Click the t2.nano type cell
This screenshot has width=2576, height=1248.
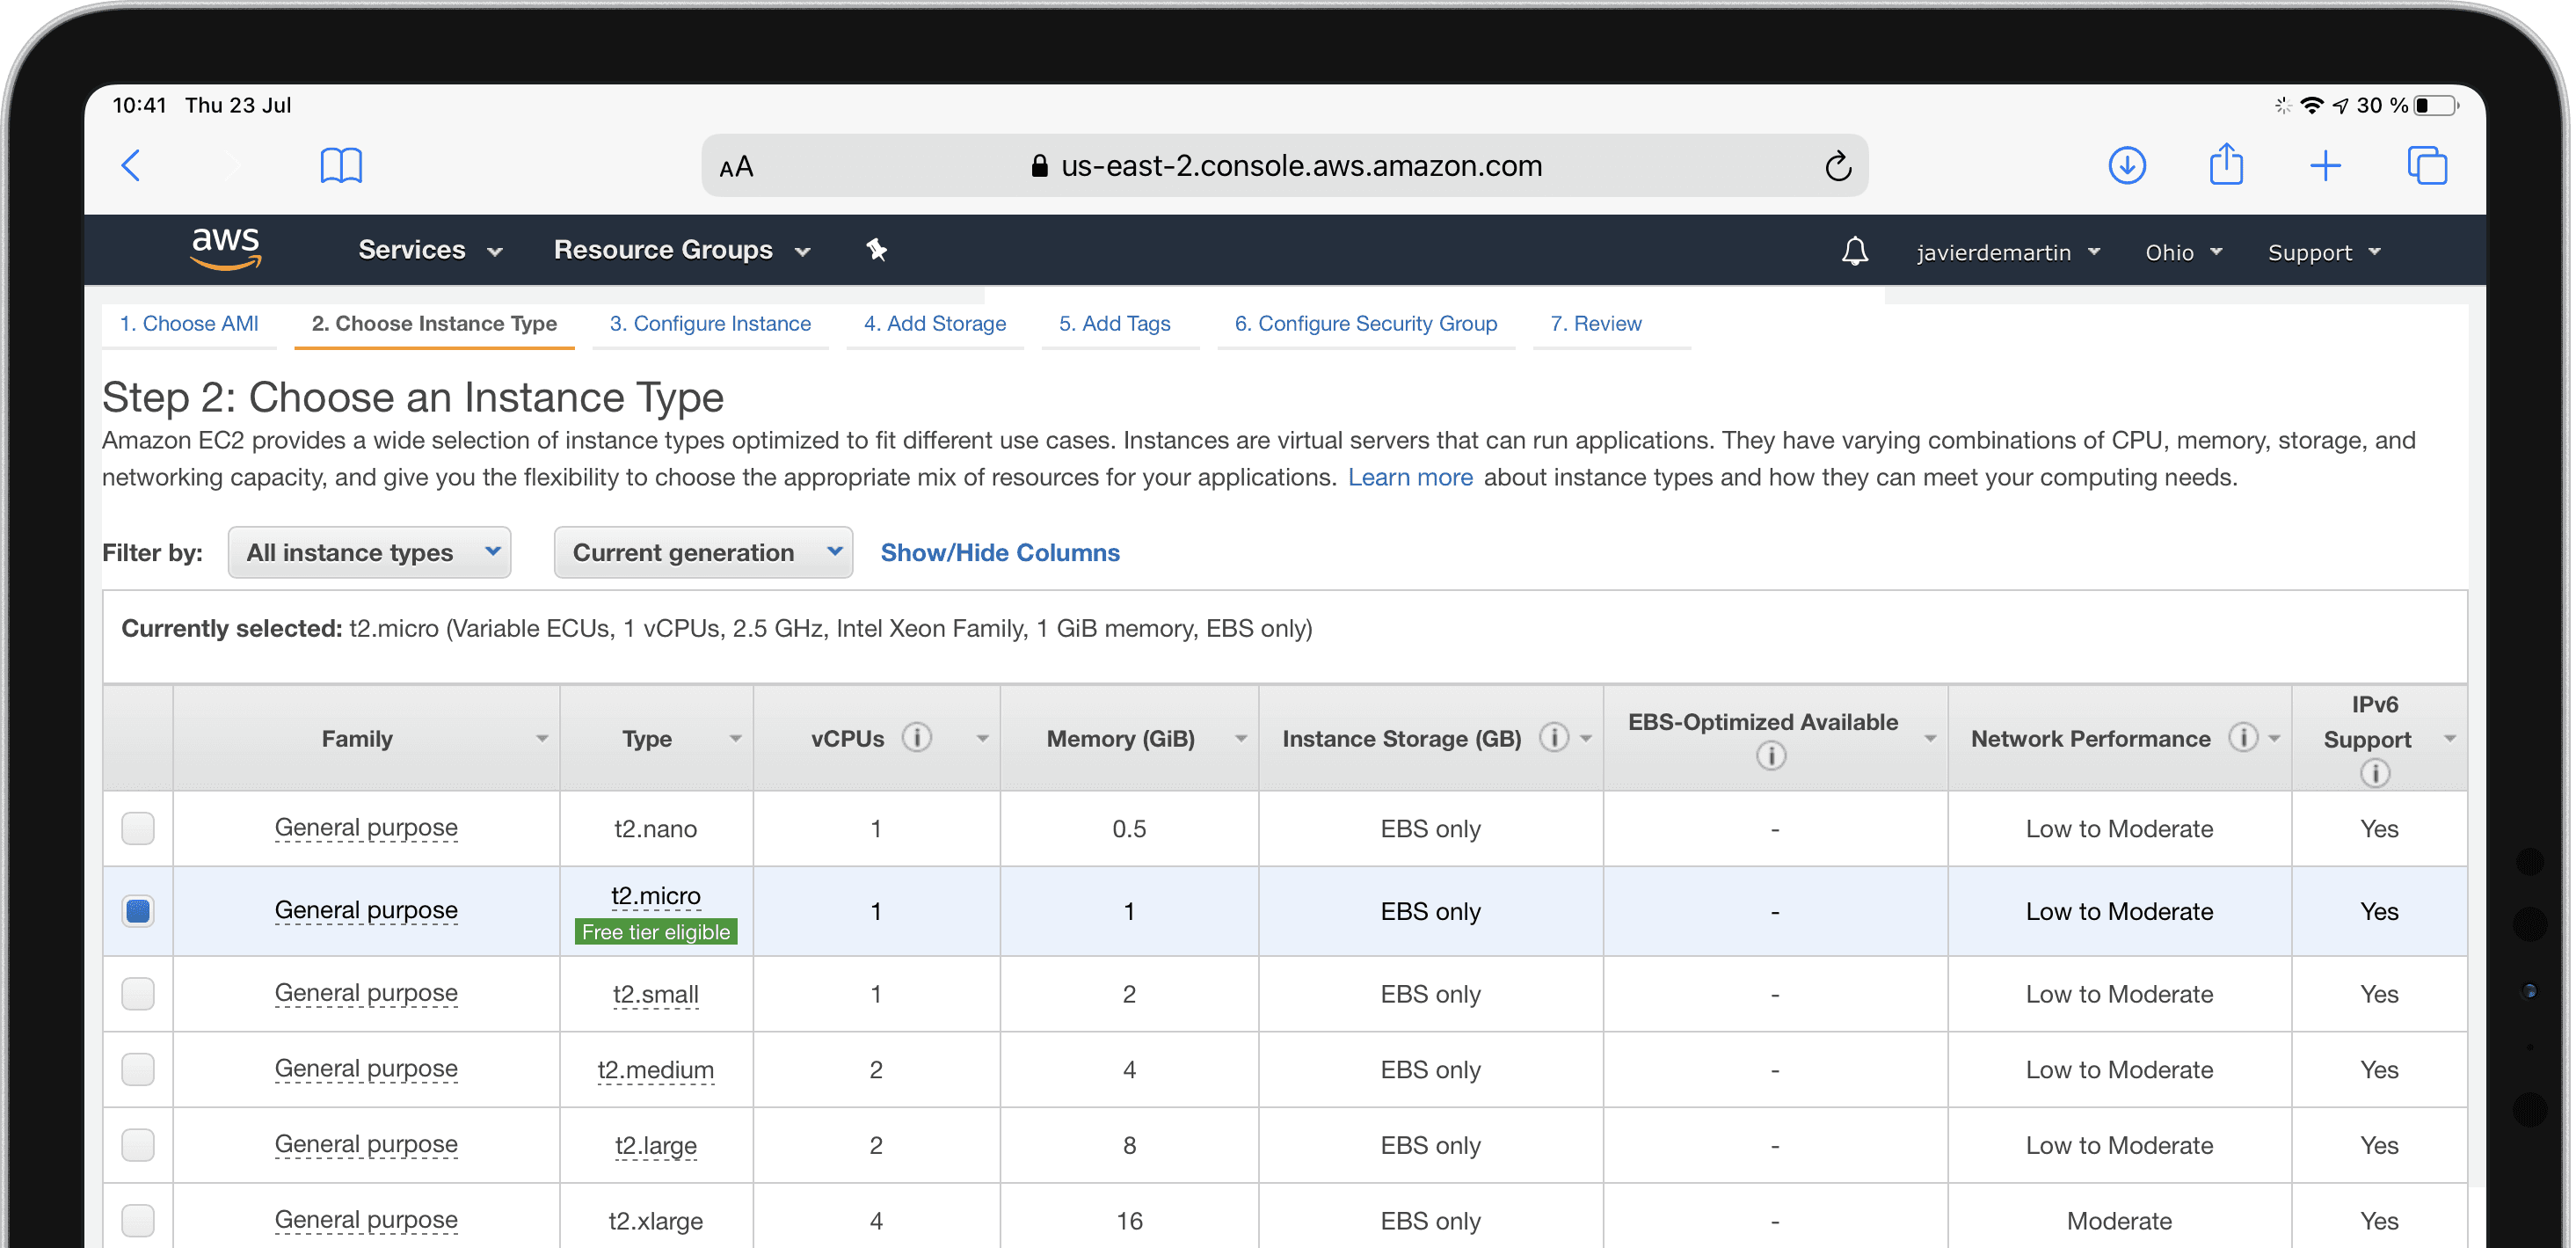[x=656, y=829]
